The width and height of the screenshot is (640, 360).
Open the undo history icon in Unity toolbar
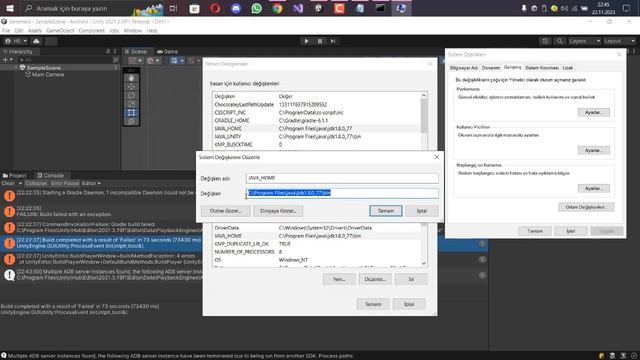(x=545, y=41)
